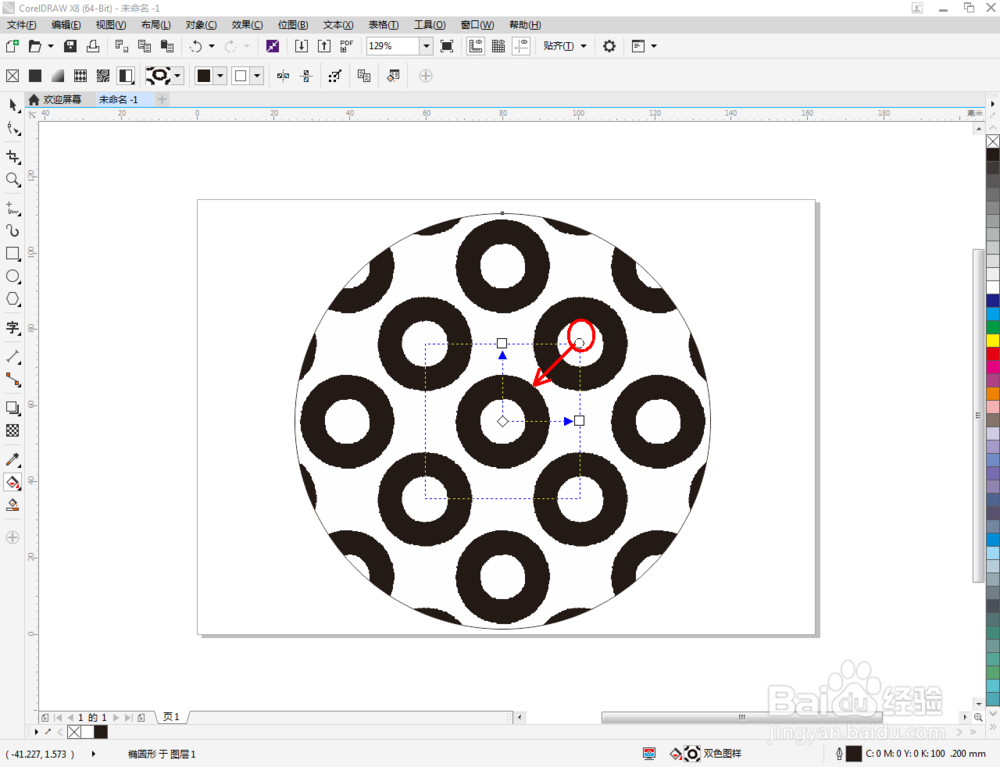Select the Color Eyedropper tool
Viewport: 1000px width, 767px height.
click(13, 460)
